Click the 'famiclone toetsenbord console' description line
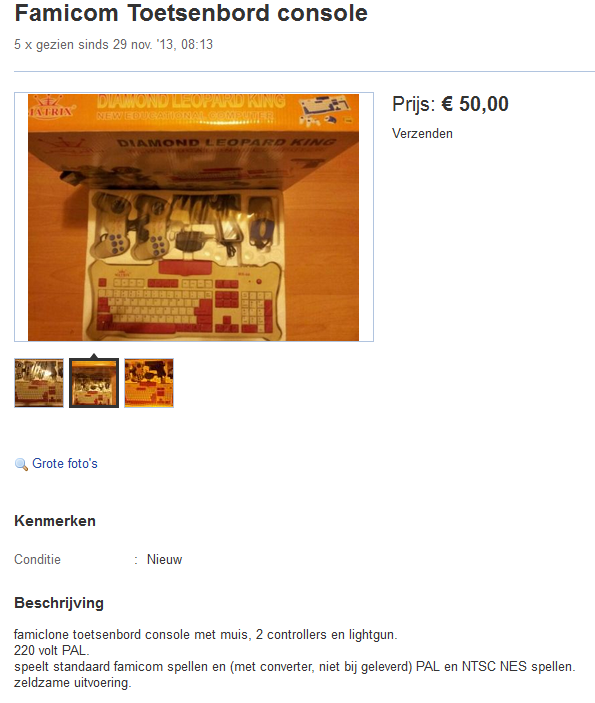This screenshot has width=595, height=703. click(x=206, y=635)
